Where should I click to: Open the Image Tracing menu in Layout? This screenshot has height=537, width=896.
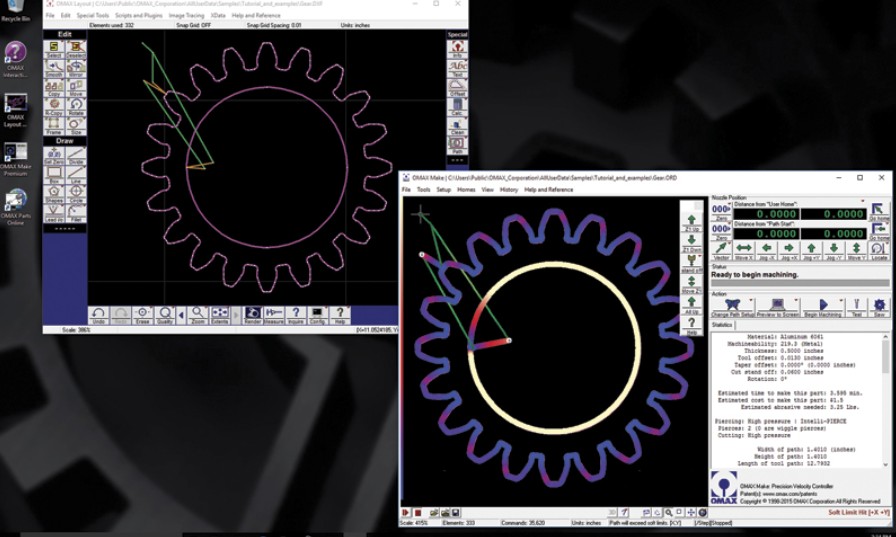click(x=186, y=15)
